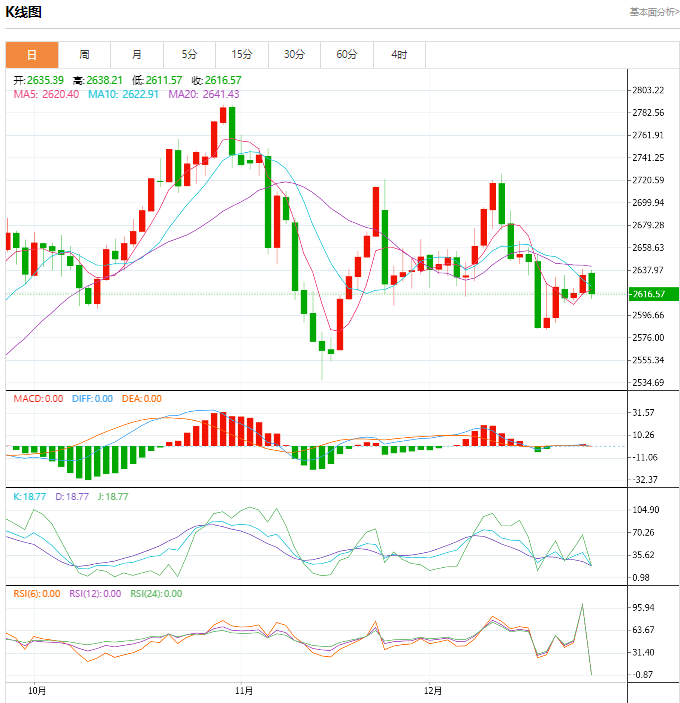Click the MA20 legend label
Image resolution: width=680 pixels, height=703 pixels.
[x=203, y=94]
